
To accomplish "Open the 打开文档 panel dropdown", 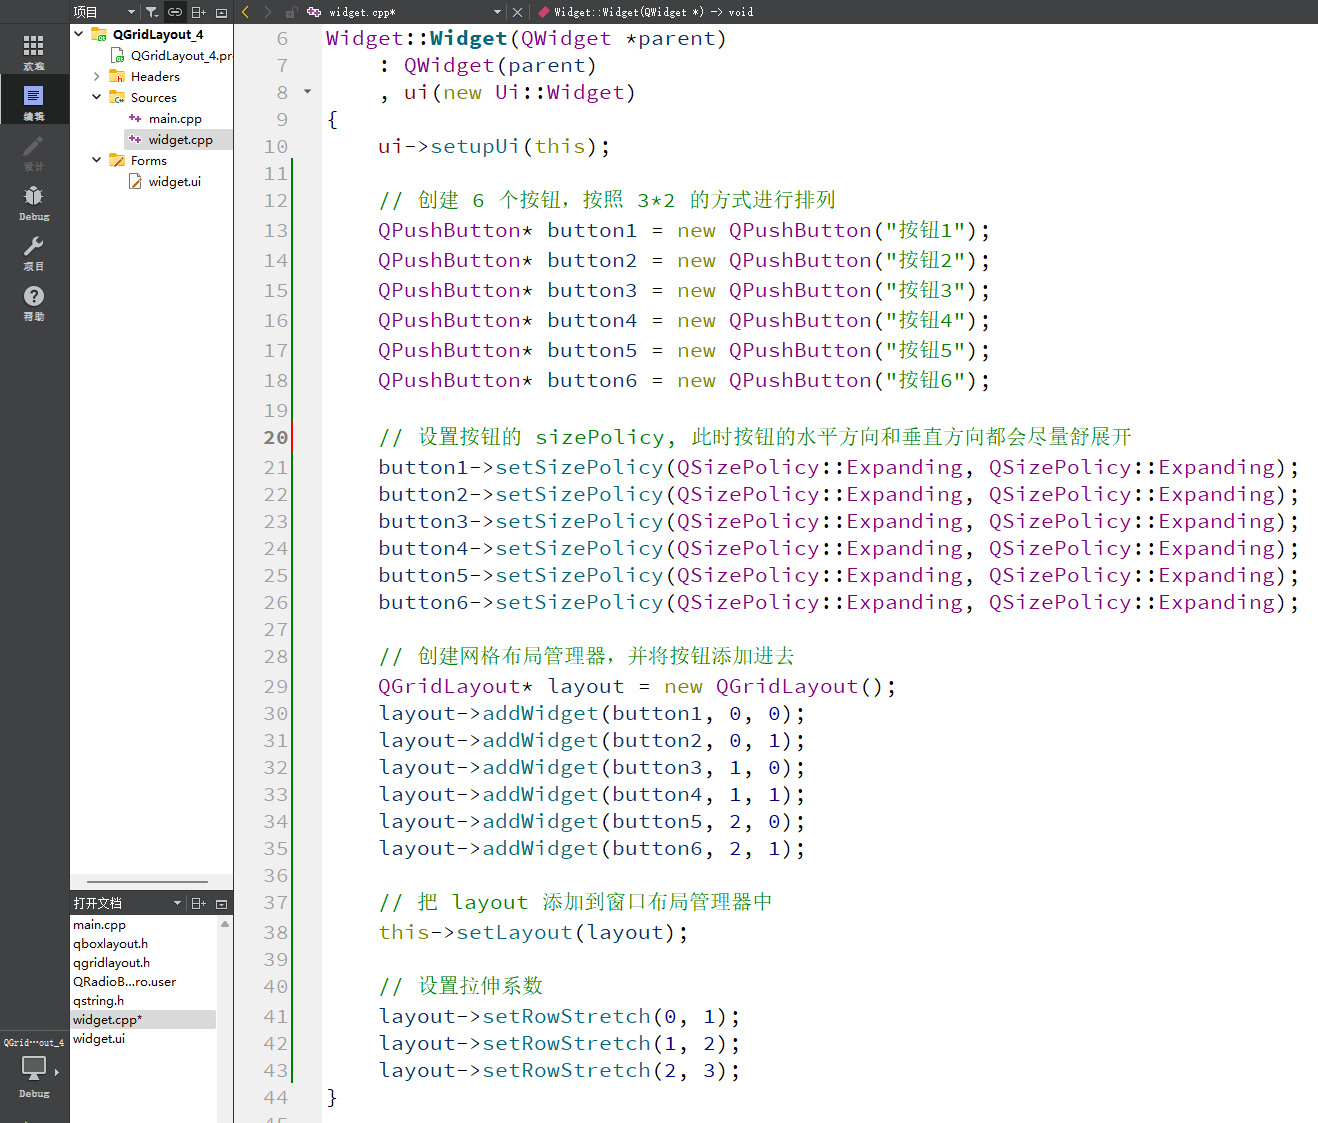I will (177, 902).
